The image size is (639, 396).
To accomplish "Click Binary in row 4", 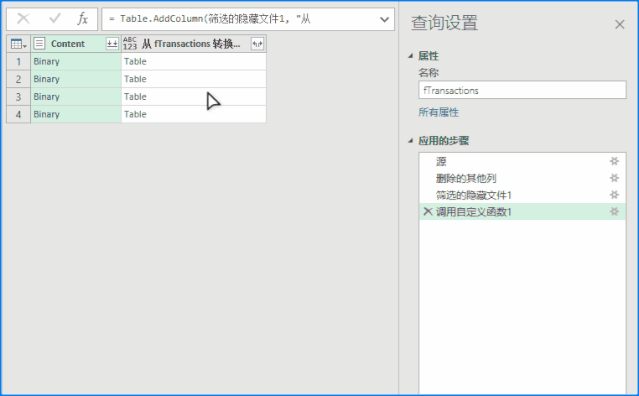I will point(46,114).
